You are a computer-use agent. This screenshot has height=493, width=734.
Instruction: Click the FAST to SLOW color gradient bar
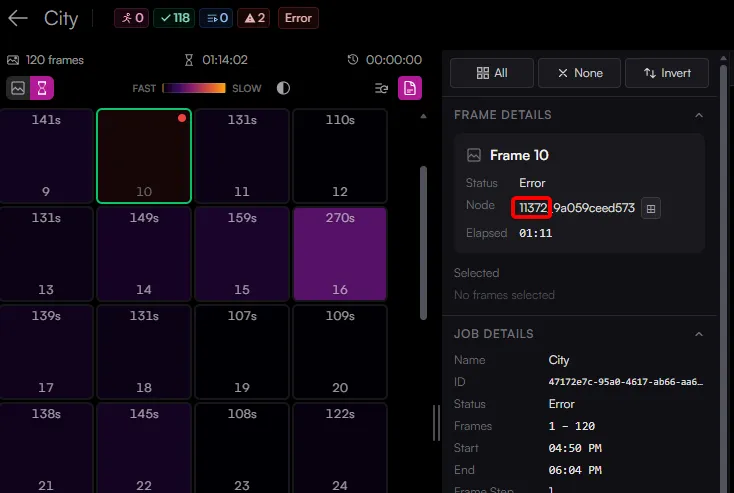click(194, 88)
